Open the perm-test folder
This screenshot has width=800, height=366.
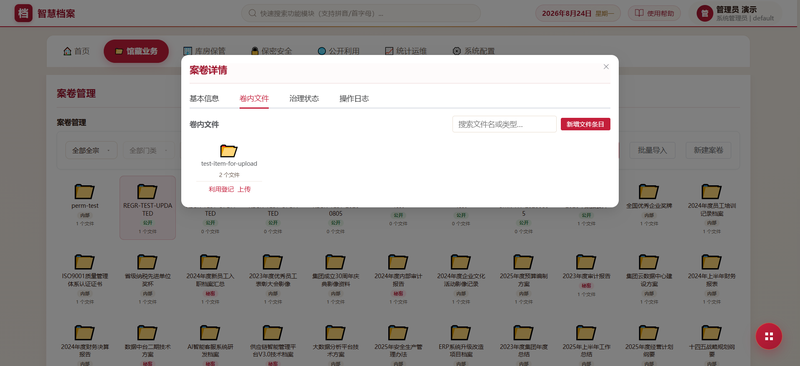pos(85,191)
